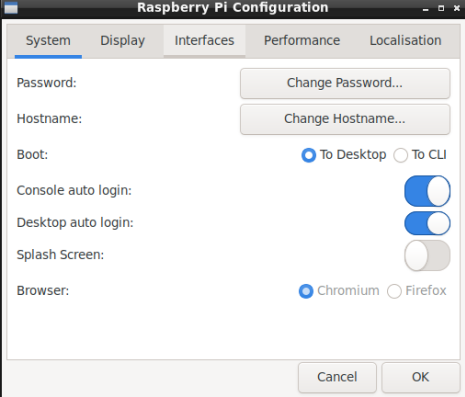
Task: Open the window menu icon in title bar
Action: coord(11,8)
